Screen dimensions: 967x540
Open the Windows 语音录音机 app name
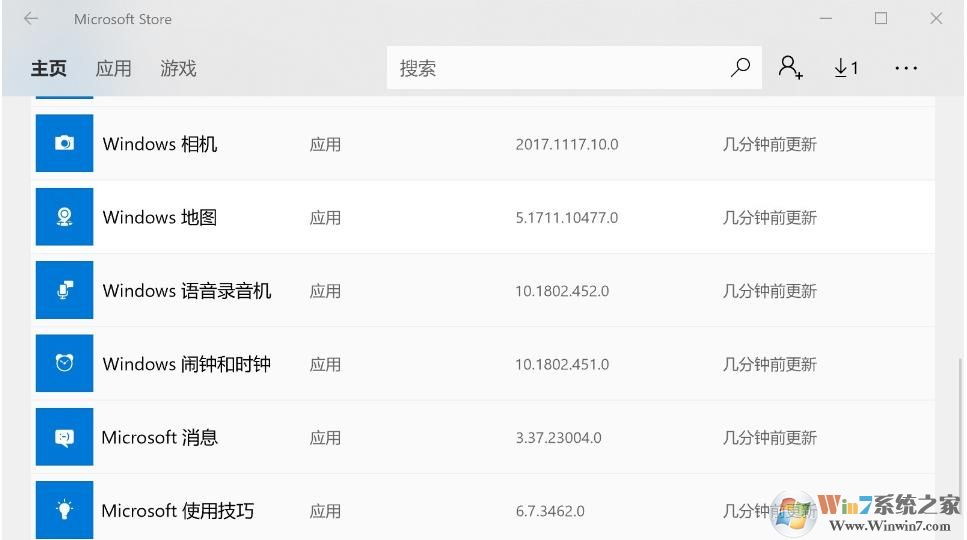pyautogui.click(x=187, y=291)
